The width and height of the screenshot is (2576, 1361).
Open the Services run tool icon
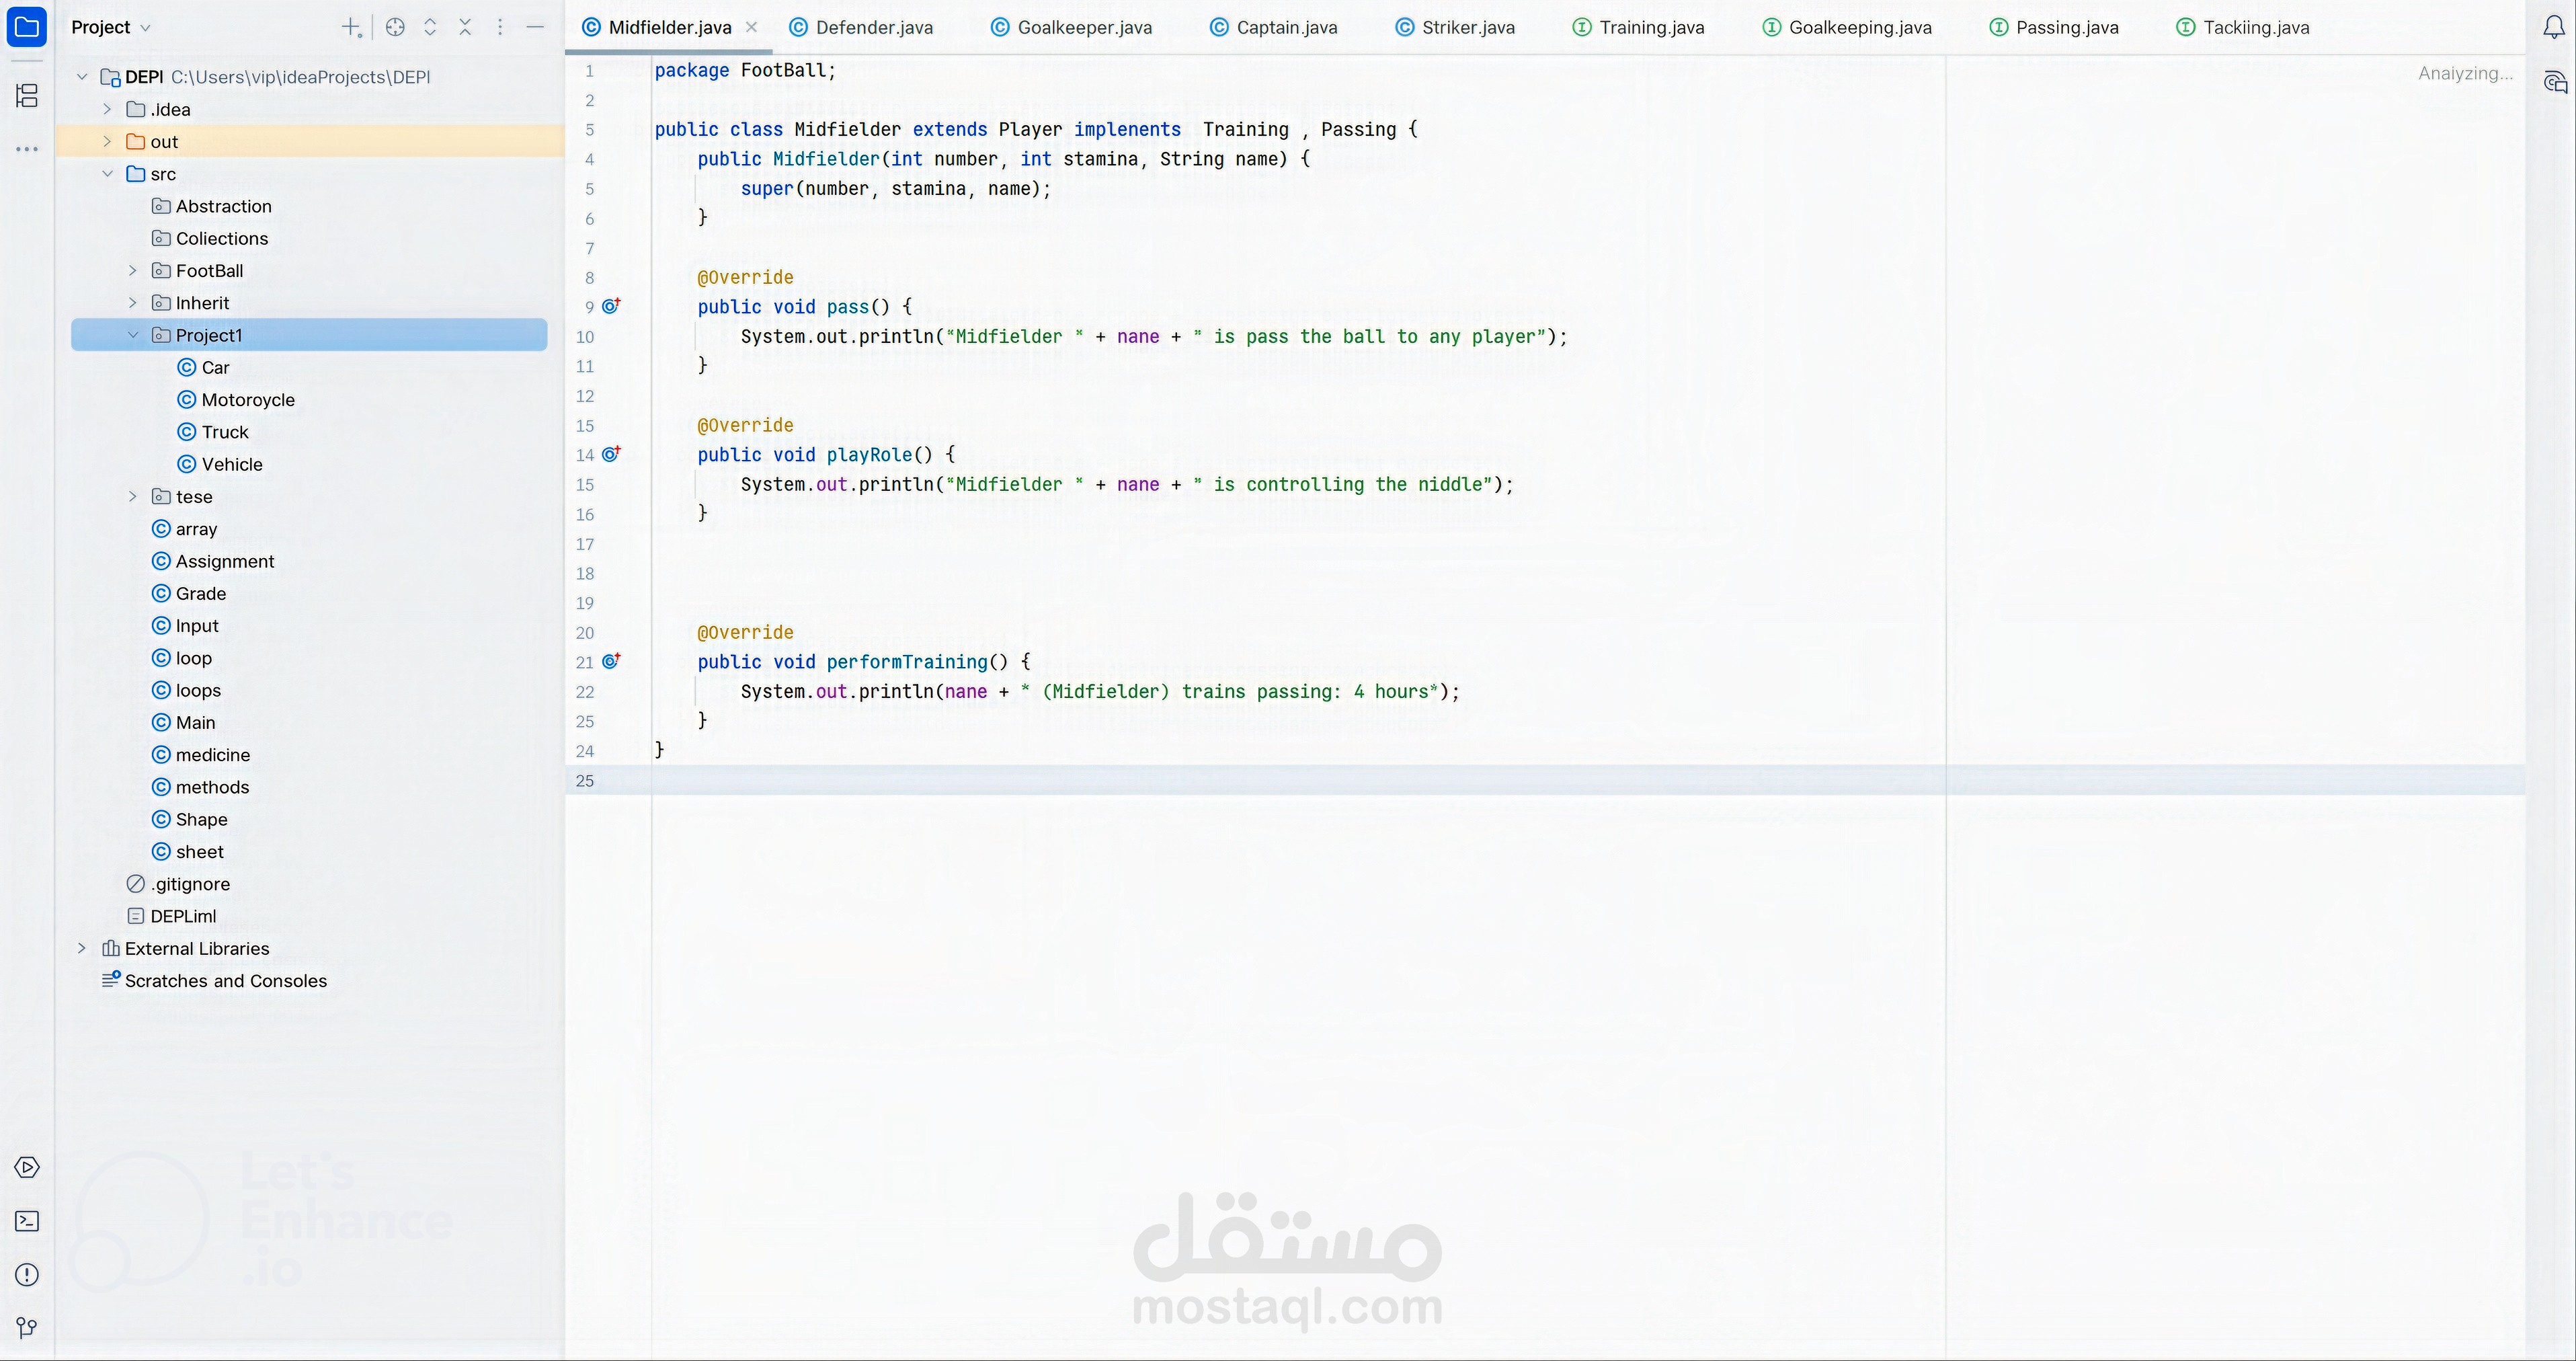(x=27, y=1168)
